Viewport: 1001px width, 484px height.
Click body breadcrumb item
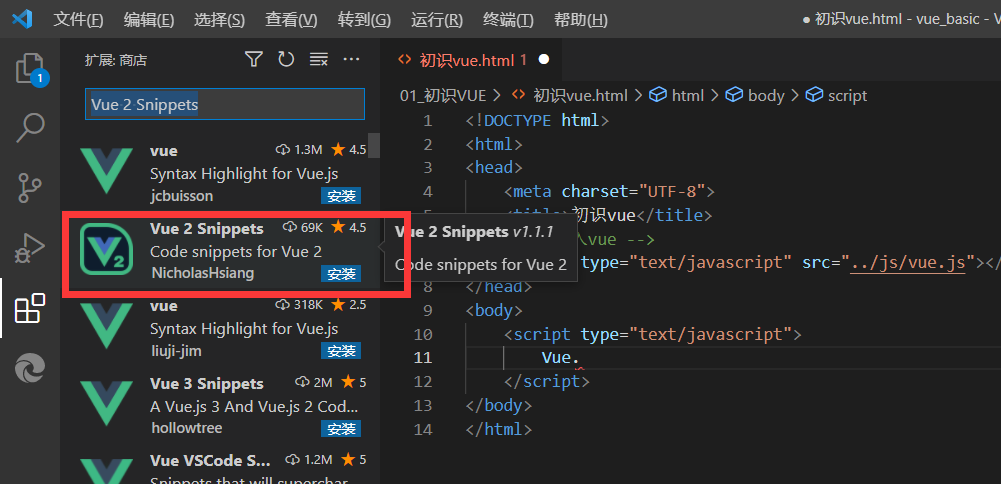pyautogui.click(x=765, y=96)
